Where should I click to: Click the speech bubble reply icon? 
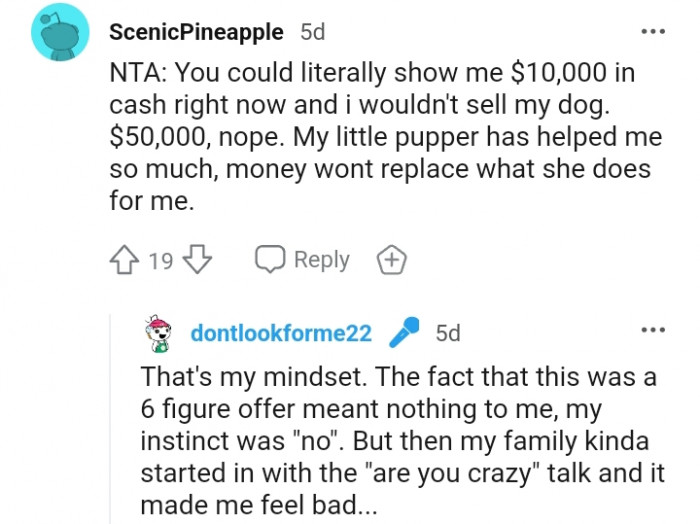coord(270,260)
